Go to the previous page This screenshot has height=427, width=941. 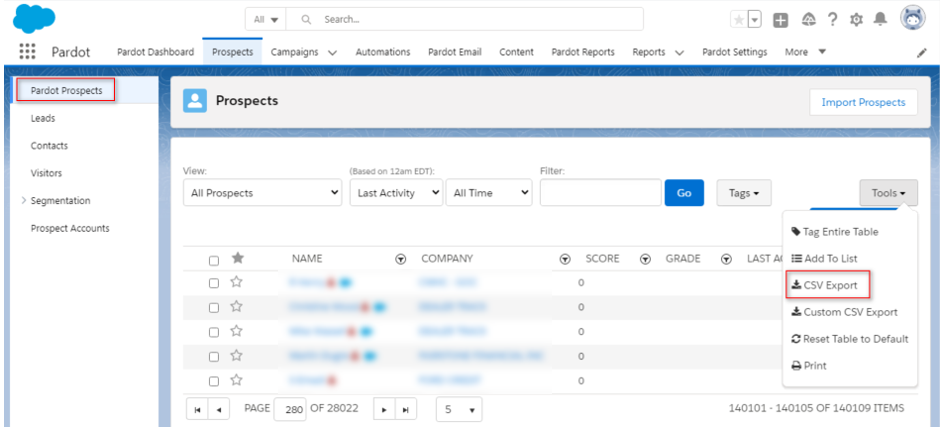tap(218, 410)
